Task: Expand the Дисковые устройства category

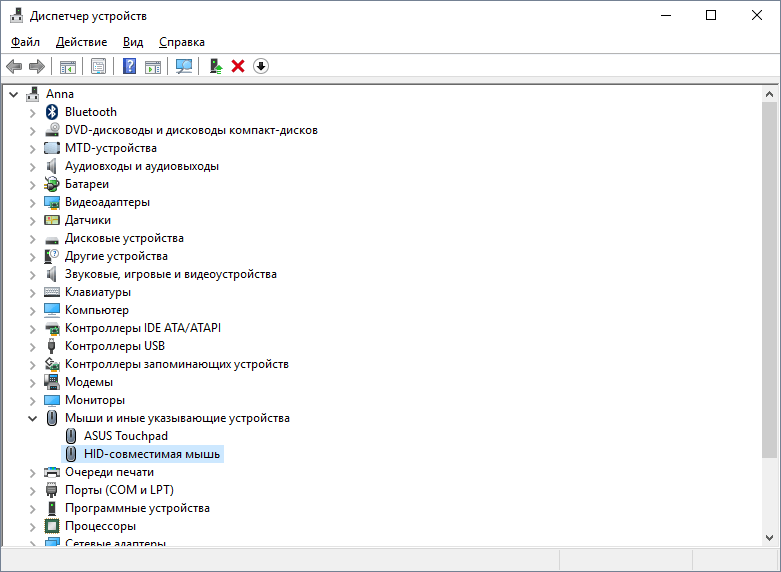Action: point(33,239)
